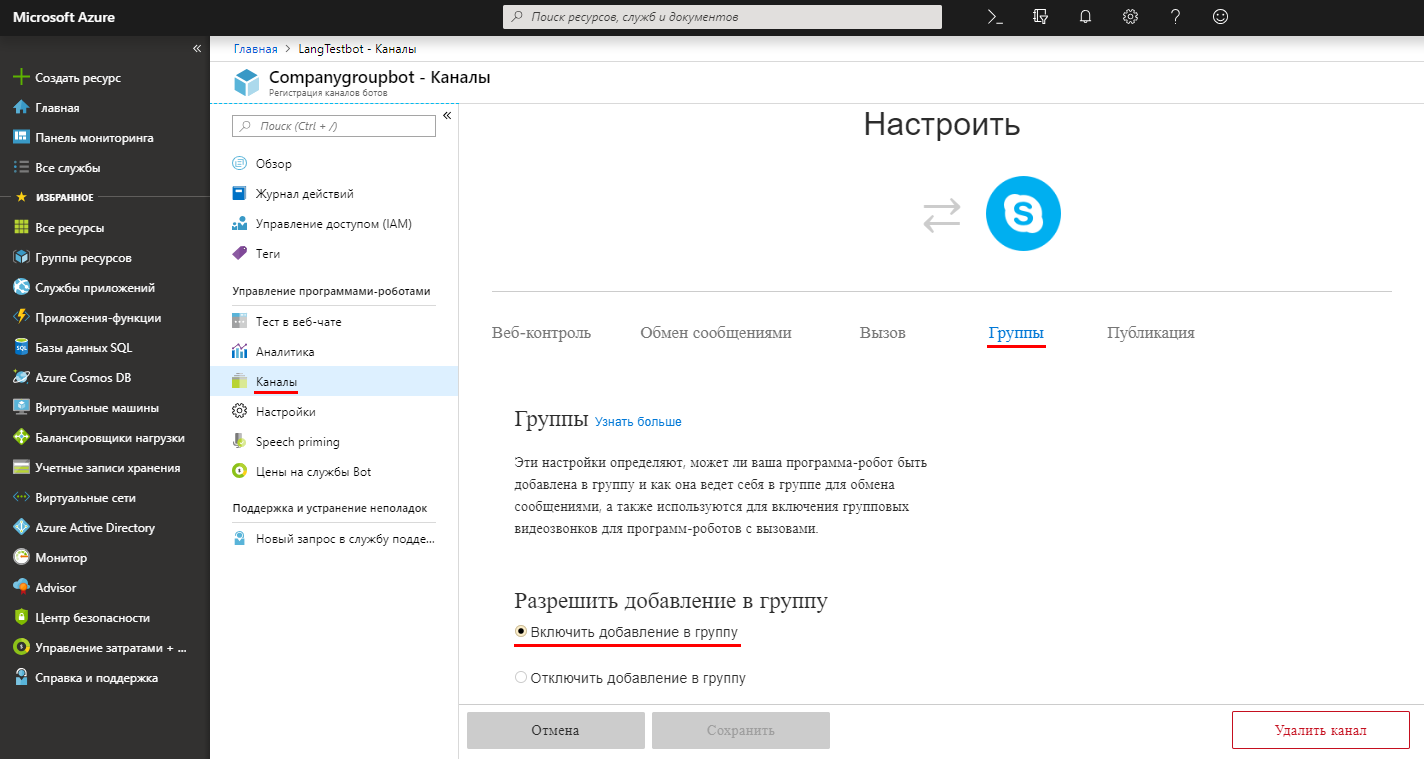Open help question mark icon

pos(1175,17)
